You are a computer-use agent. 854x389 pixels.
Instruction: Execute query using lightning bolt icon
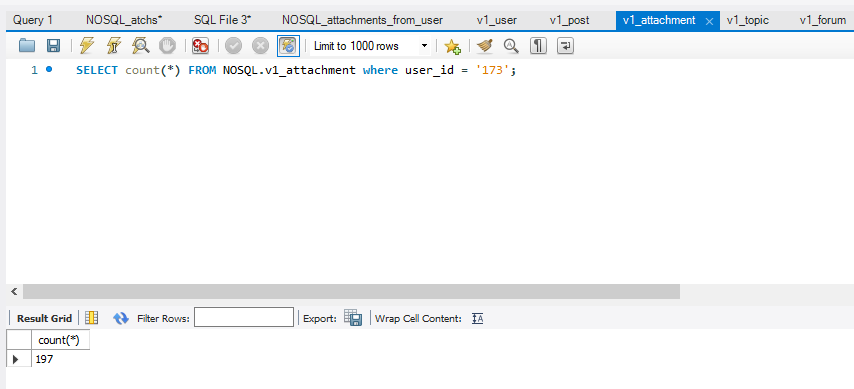tap(87, 46)
